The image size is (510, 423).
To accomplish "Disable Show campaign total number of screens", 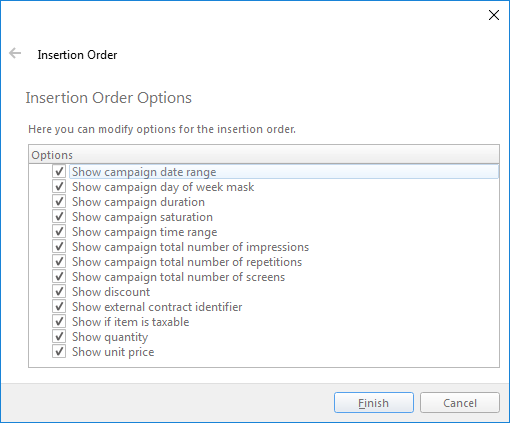I will 59,277.
